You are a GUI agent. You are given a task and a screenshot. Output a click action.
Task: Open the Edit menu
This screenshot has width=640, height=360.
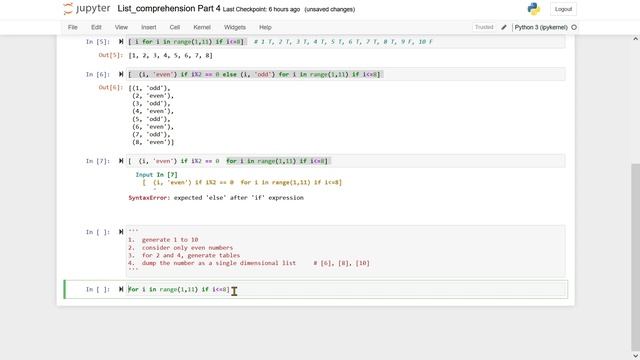(x=96, y=27)
